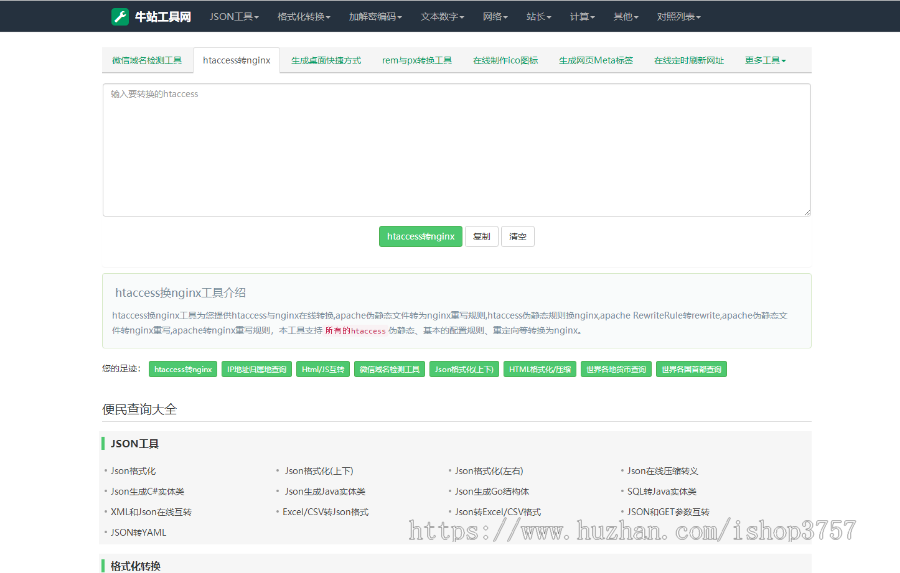This screenshot has height=573, width=900.
Task: Expand the 其他 navigation menu
Action: tap(626, 17)
